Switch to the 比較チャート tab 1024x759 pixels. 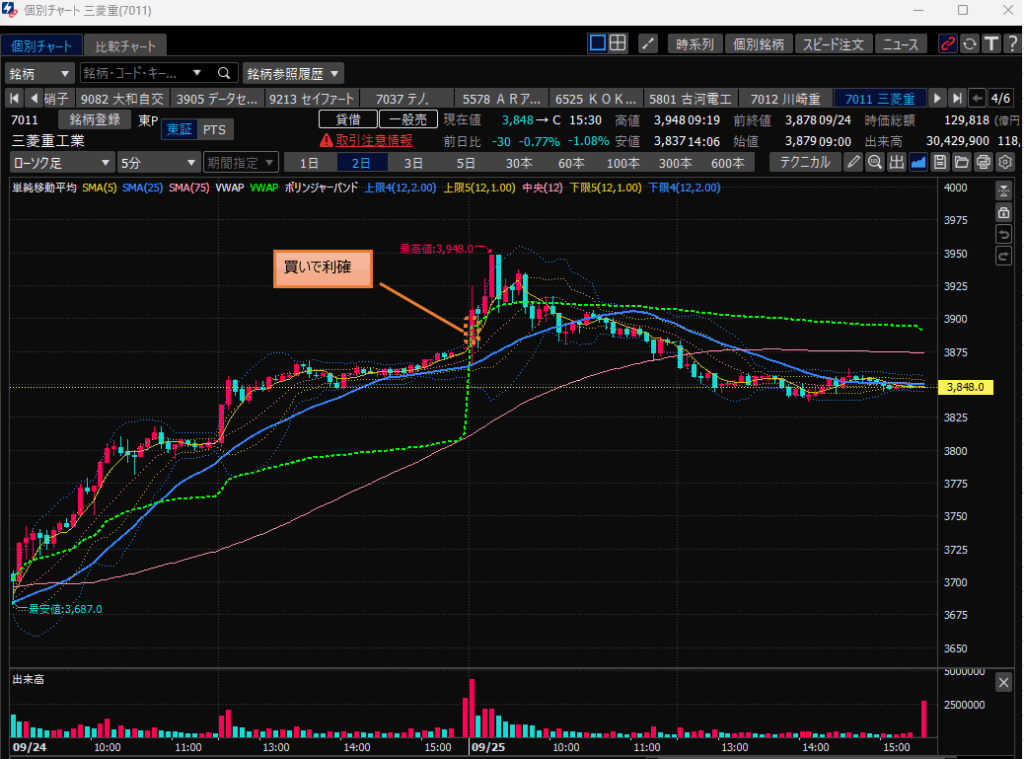(125, 46)
